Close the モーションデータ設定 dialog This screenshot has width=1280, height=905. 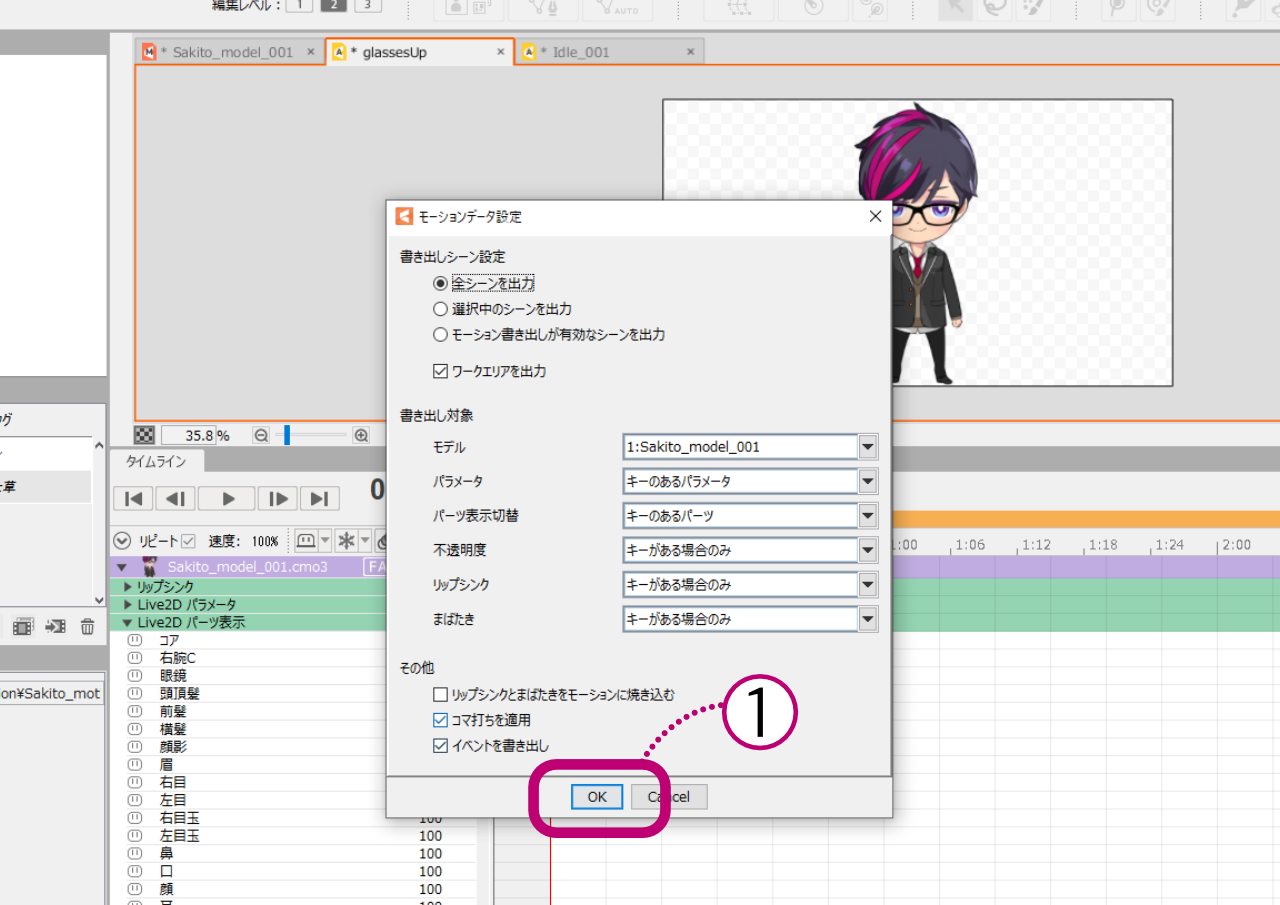875,216
